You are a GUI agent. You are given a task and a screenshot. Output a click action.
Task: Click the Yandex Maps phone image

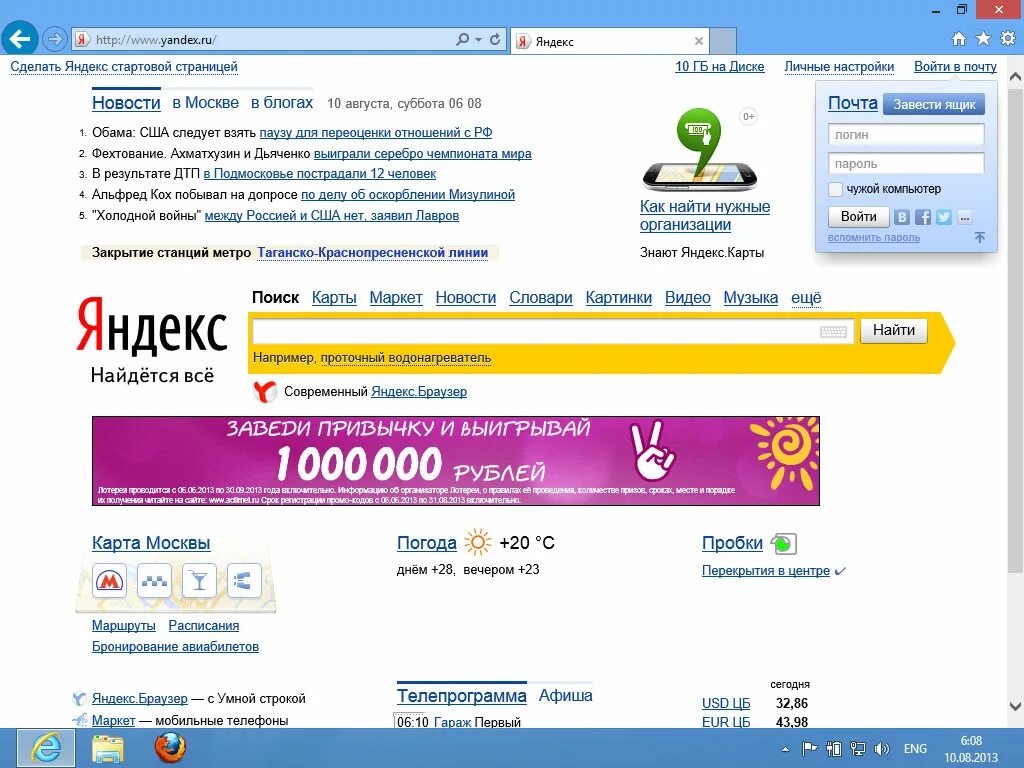(699, 152)
